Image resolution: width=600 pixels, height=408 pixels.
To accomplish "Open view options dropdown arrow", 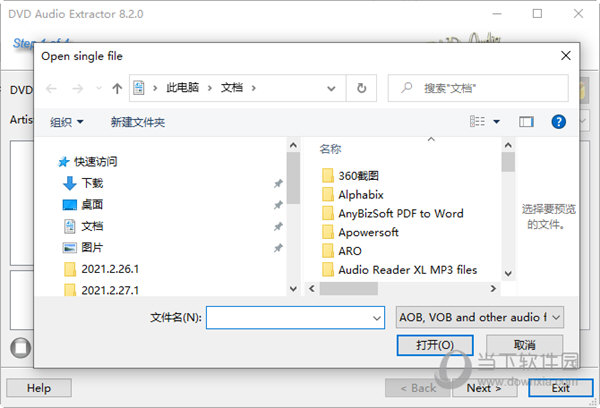I will tap(496, 122).
